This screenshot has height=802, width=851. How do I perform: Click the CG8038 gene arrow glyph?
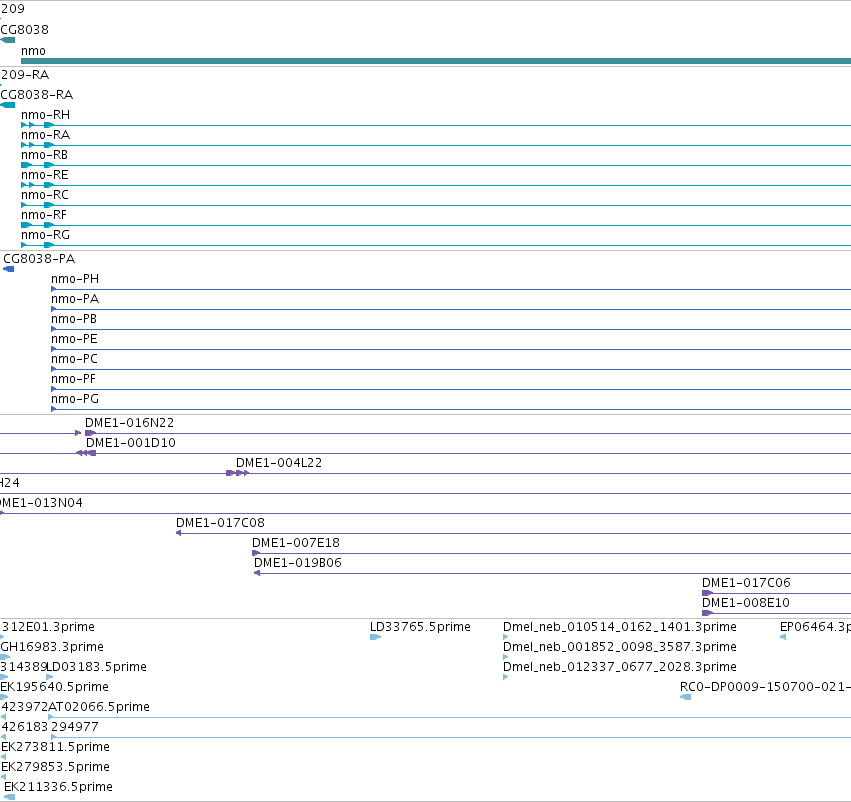pyautogui.click(x=8, y=40)
